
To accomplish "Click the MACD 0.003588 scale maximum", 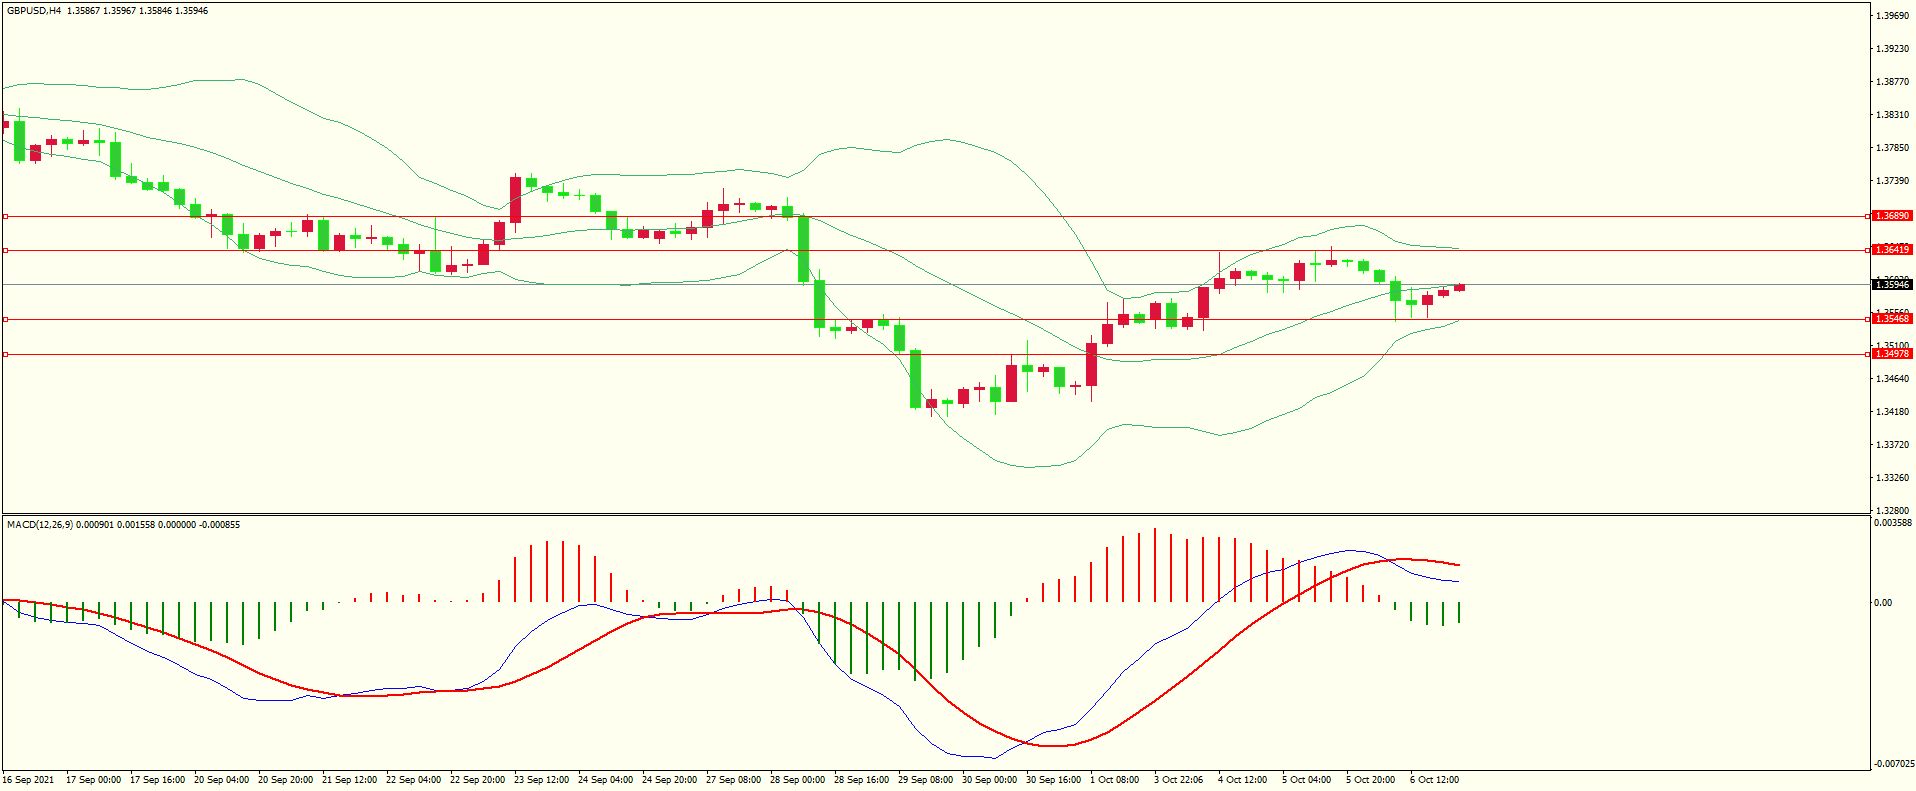I will (1893, 523).
